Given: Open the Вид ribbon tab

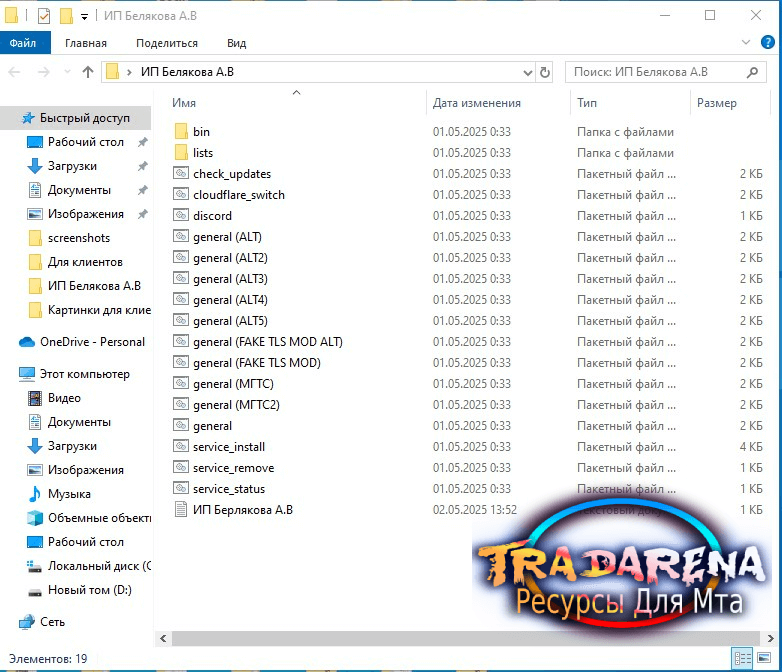Looking at the screenshot, I should [236, 43].
